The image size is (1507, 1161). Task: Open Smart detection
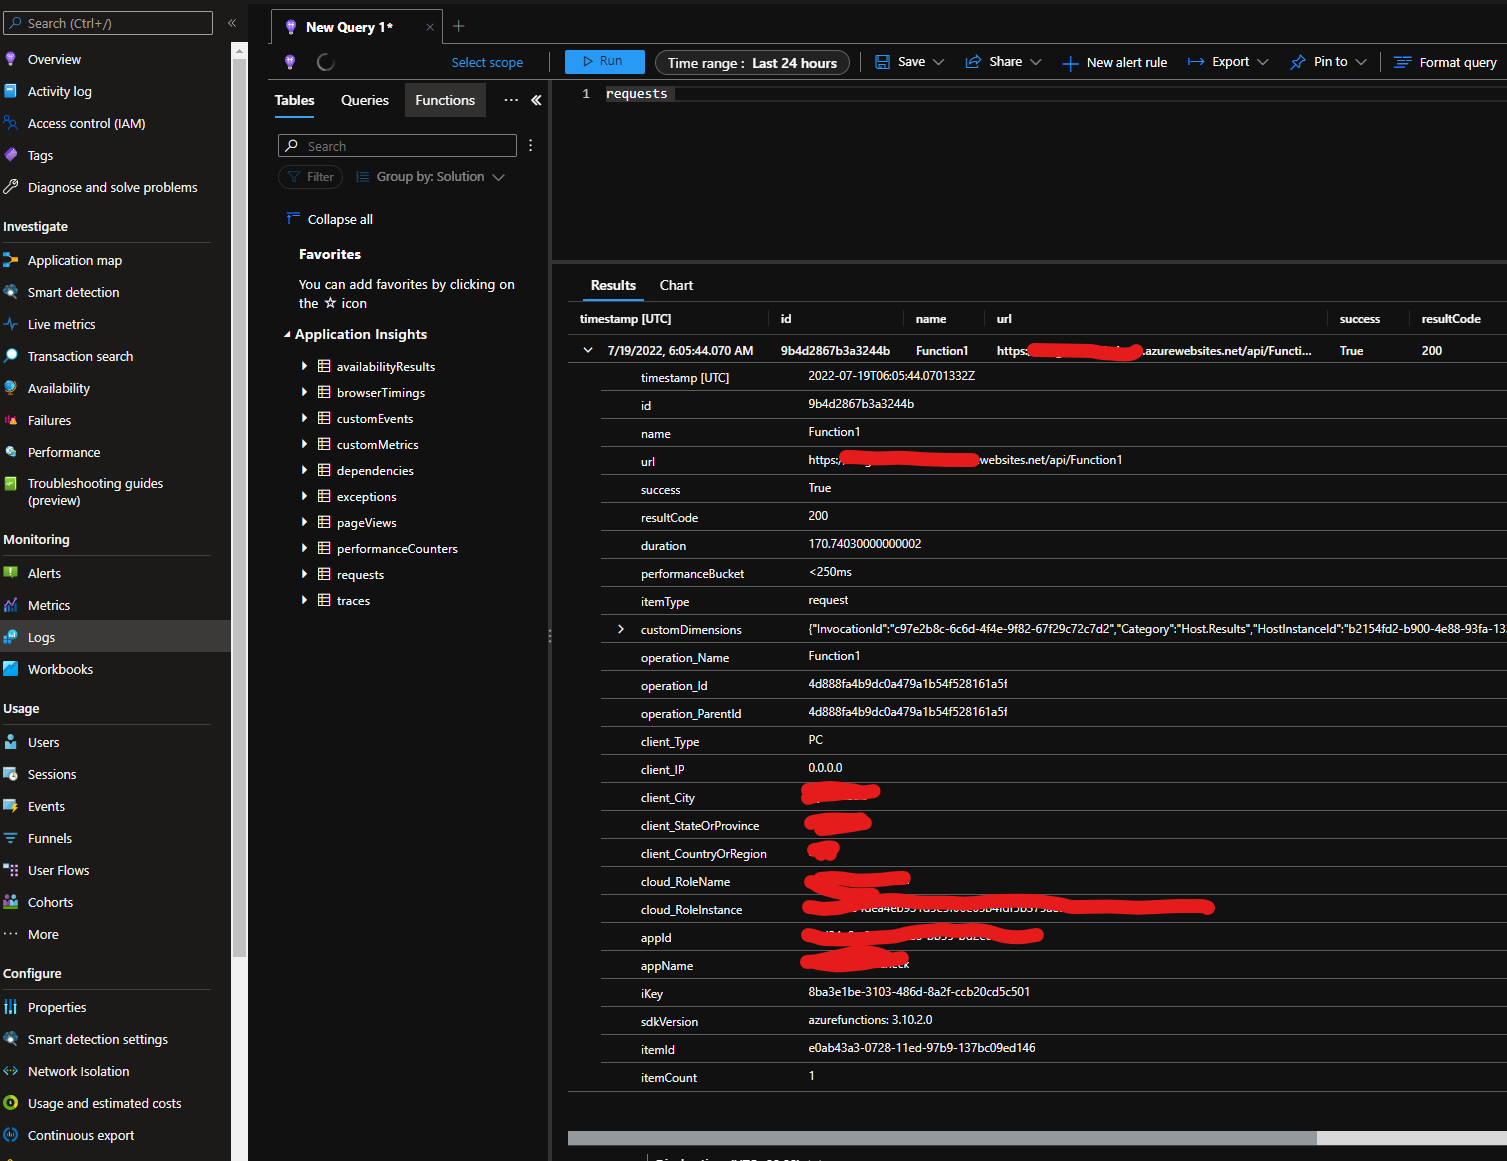pyautogui.click(x=73, y=293)
